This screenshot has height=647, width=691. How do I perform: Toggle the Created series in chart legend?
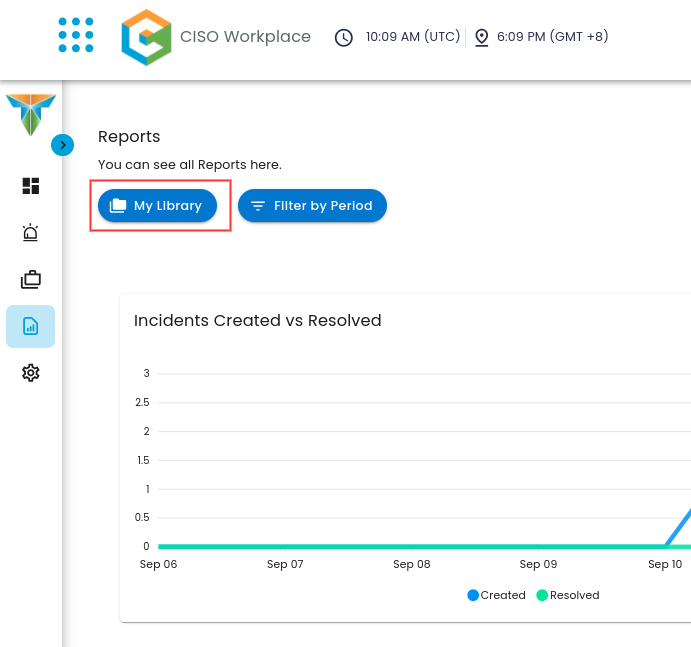[x=497, y=595]
